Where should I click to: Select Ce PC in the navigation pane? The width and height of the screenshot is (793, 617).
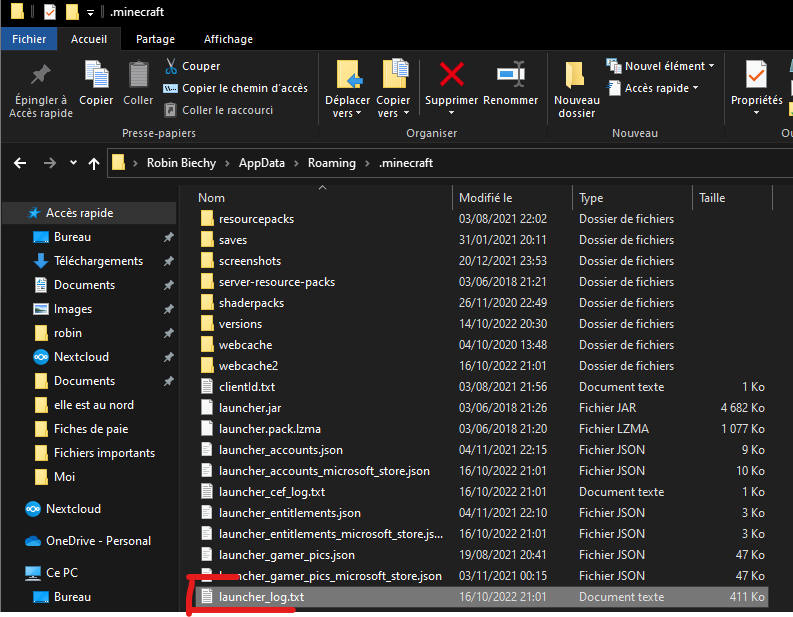pos(62,572)
